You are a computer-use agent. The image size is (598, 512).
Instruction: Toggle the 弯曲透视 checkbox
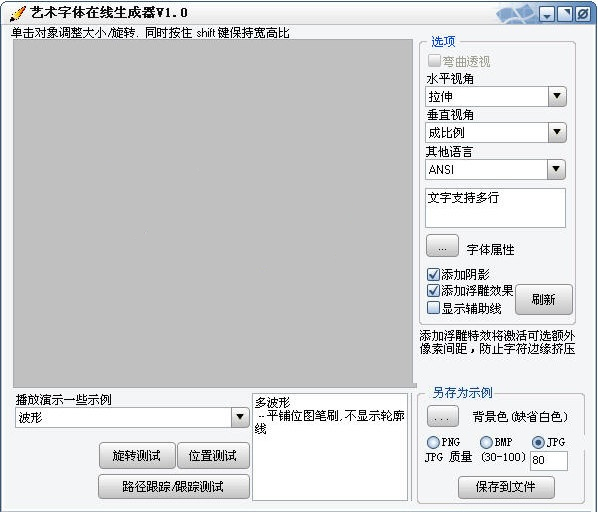pos(434,61)
